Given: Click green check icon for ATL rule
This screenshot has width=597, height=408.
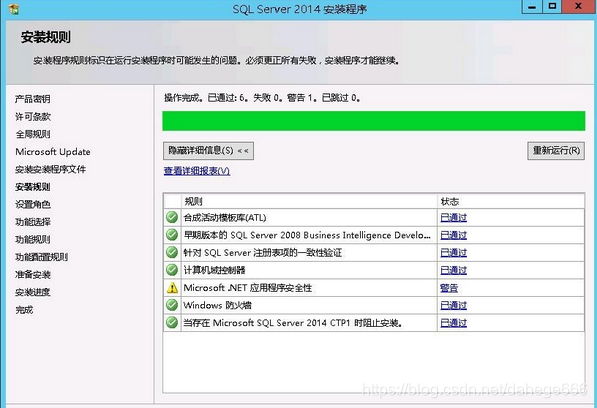Looking at the screenshot, I should click(x=172, y=217).
